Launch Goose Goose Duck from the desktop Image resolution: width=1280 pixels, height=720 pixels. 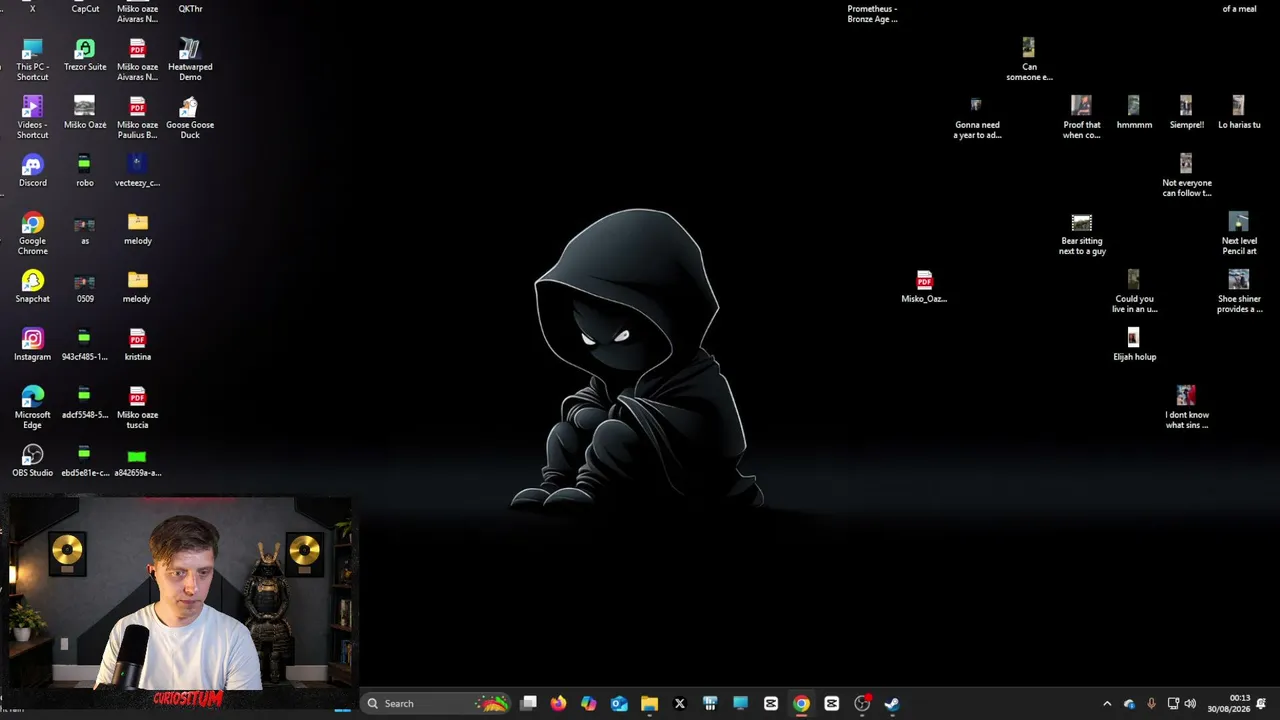click(190, 118)
